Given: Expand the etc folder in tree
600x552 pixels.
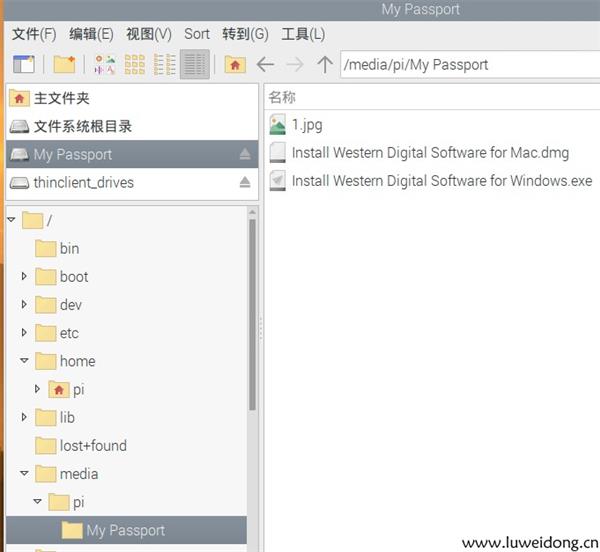Looking at the screenshot, I should pyautogui.click(x=25, y=333).
